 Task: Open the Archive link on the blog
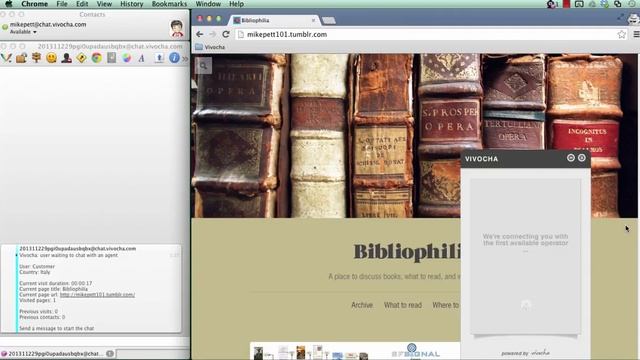pyautogui.click(x=362, y=305)
